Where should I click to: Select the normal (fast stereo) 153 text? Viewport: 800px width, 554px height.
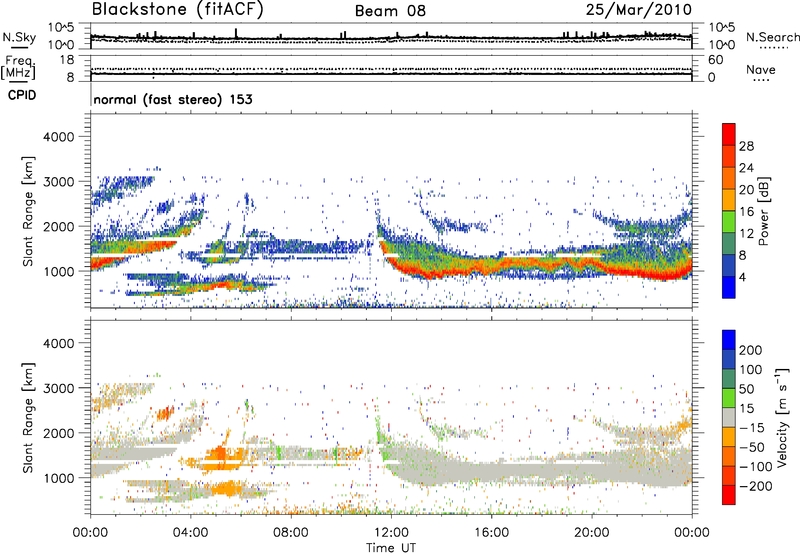(173, 99)
